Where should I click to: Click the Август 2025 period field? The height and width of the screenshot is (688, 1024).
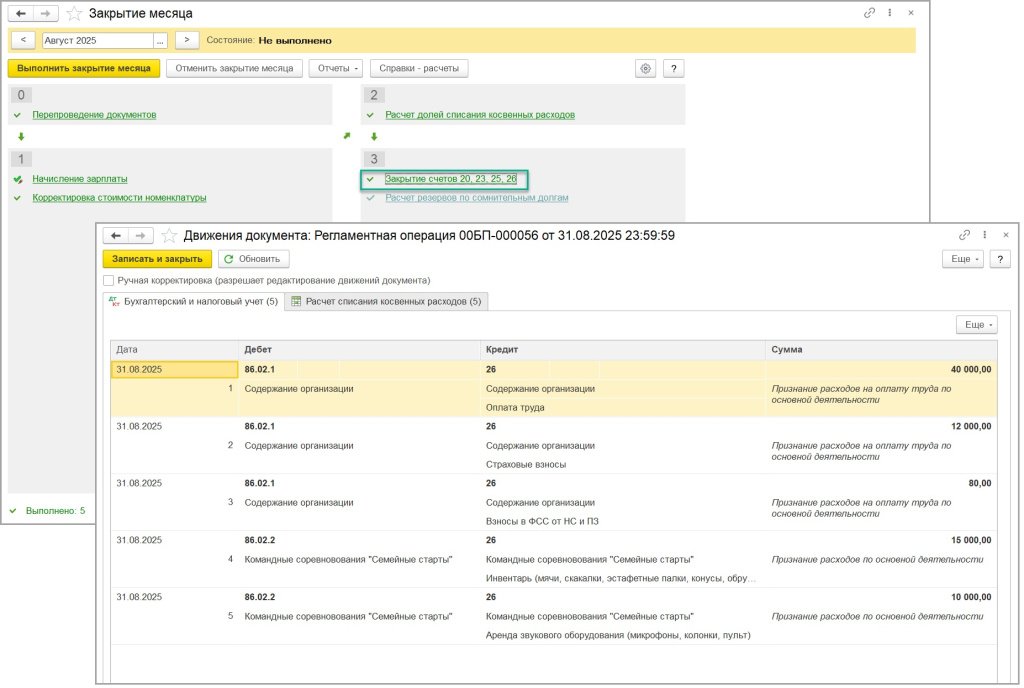(97, 40)
